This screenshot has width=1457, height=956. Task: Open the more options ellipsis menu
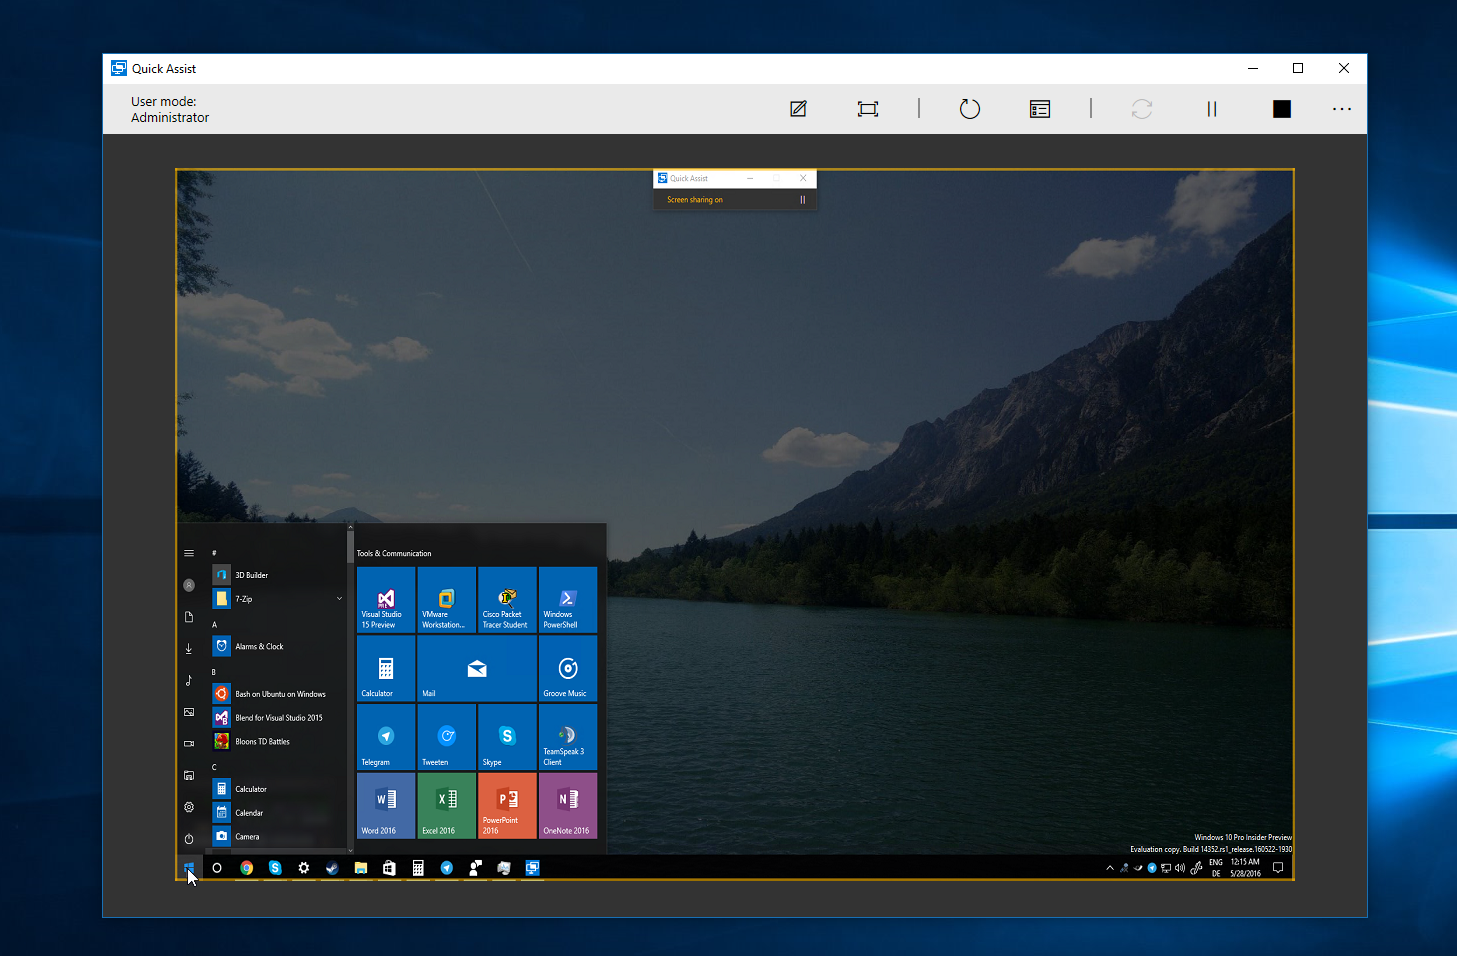(1341, 109)
